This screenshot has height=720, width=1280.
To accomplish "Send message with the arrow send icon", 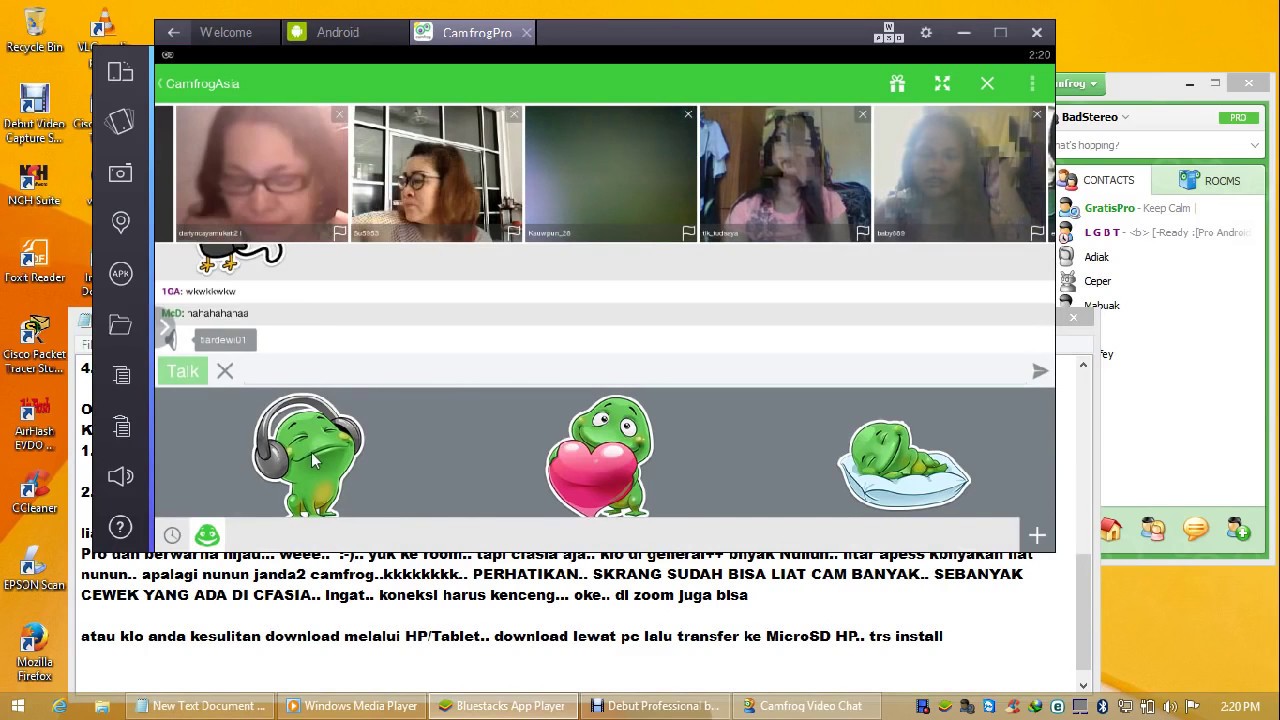I will coord(1040,371).
